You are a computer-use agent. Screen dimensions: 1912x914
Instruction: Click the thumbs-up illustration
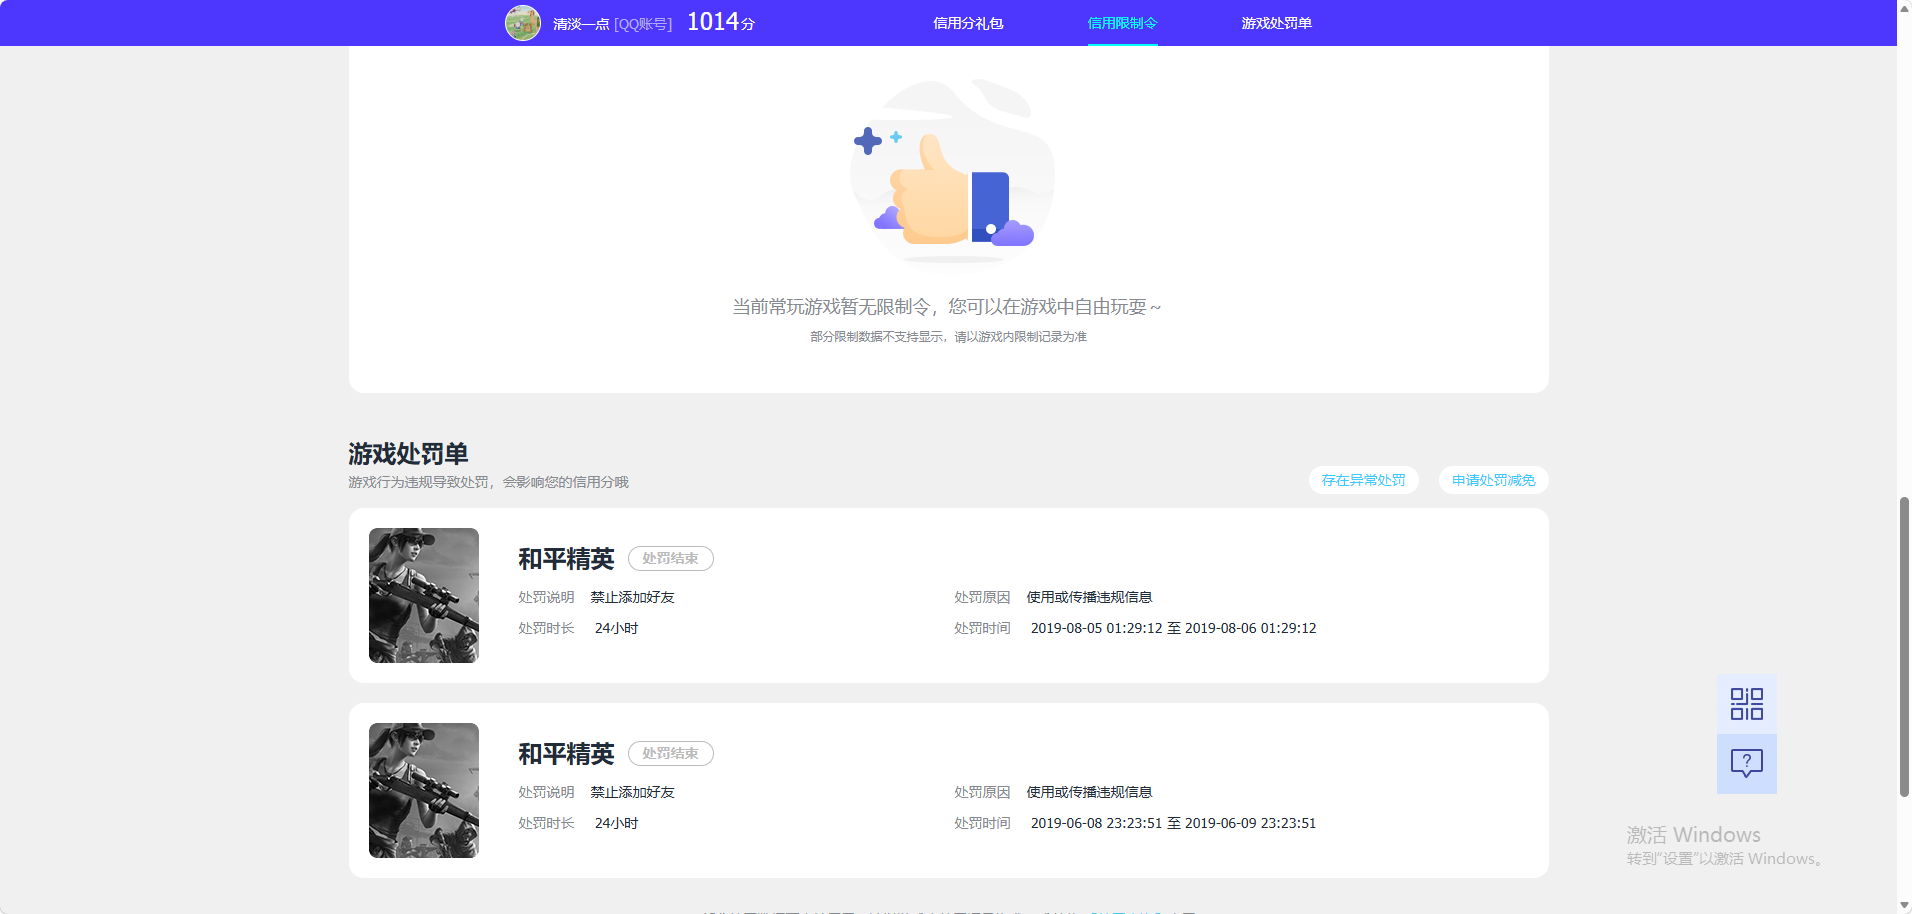[x=951, y=170]
